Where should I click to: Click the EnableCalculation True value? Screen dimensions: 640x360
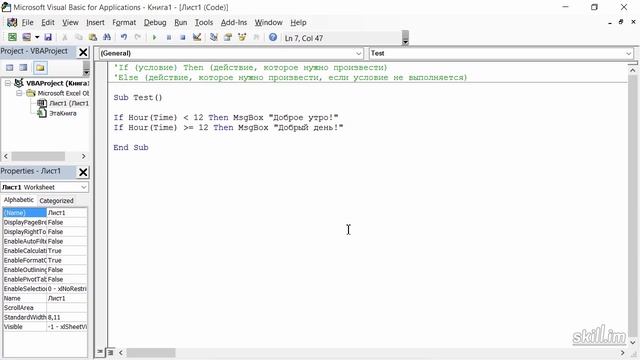tap(67, 251)
